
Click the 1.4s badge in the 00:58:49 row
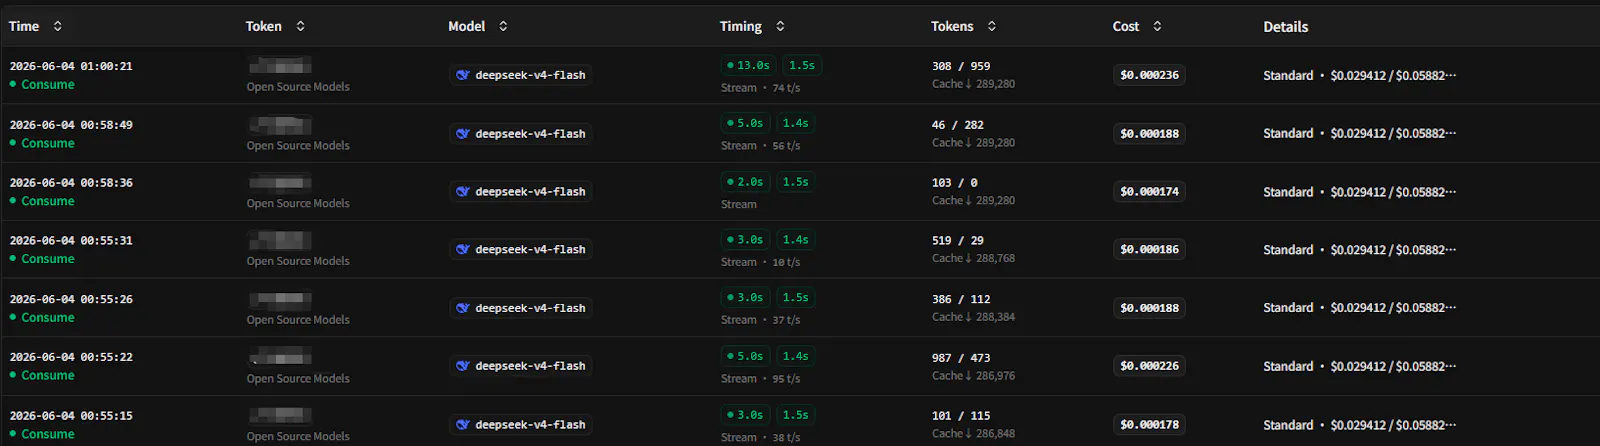pyautogui.click(x=796, y=123)
